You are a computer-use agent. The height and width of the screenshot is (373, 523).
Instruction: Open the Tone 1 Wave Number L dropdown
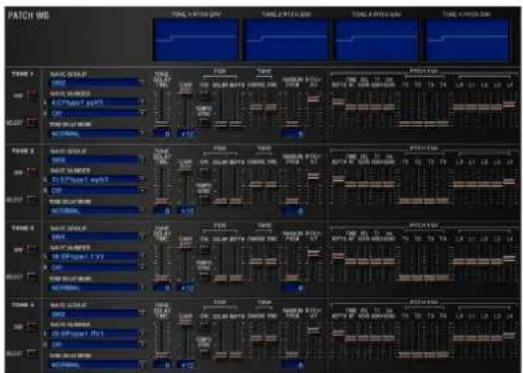(96, 102)
